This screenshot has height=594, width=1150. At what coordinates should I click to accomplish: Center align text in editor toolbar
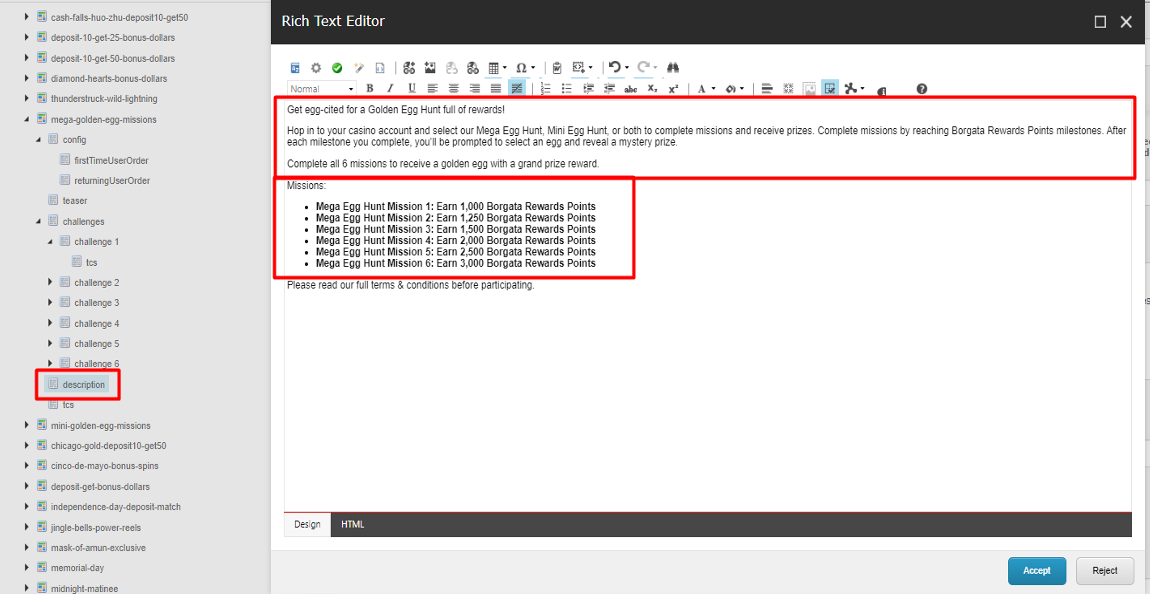[453, 89]
